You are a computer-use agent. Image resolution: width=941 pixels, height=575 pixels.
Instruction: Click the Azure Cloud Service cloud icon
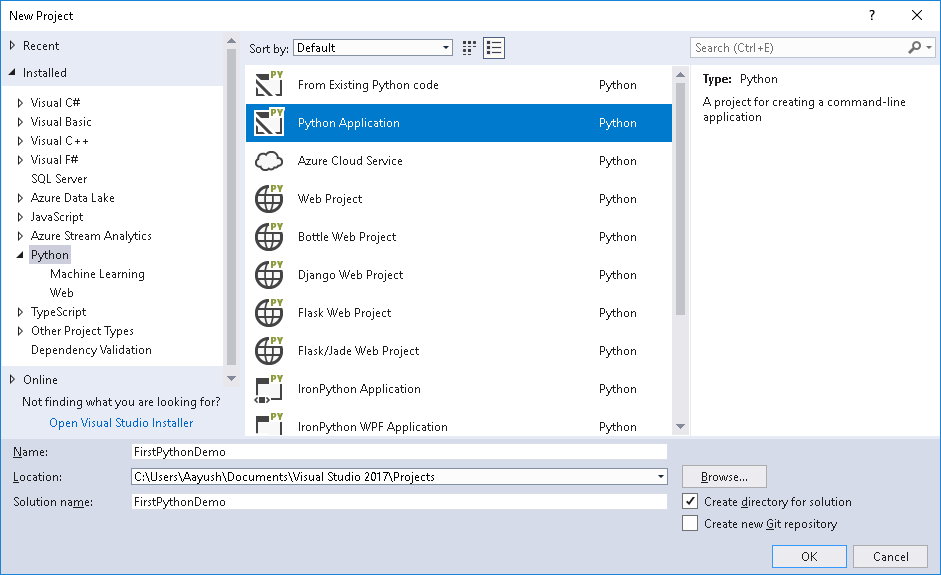coord(269,161)
